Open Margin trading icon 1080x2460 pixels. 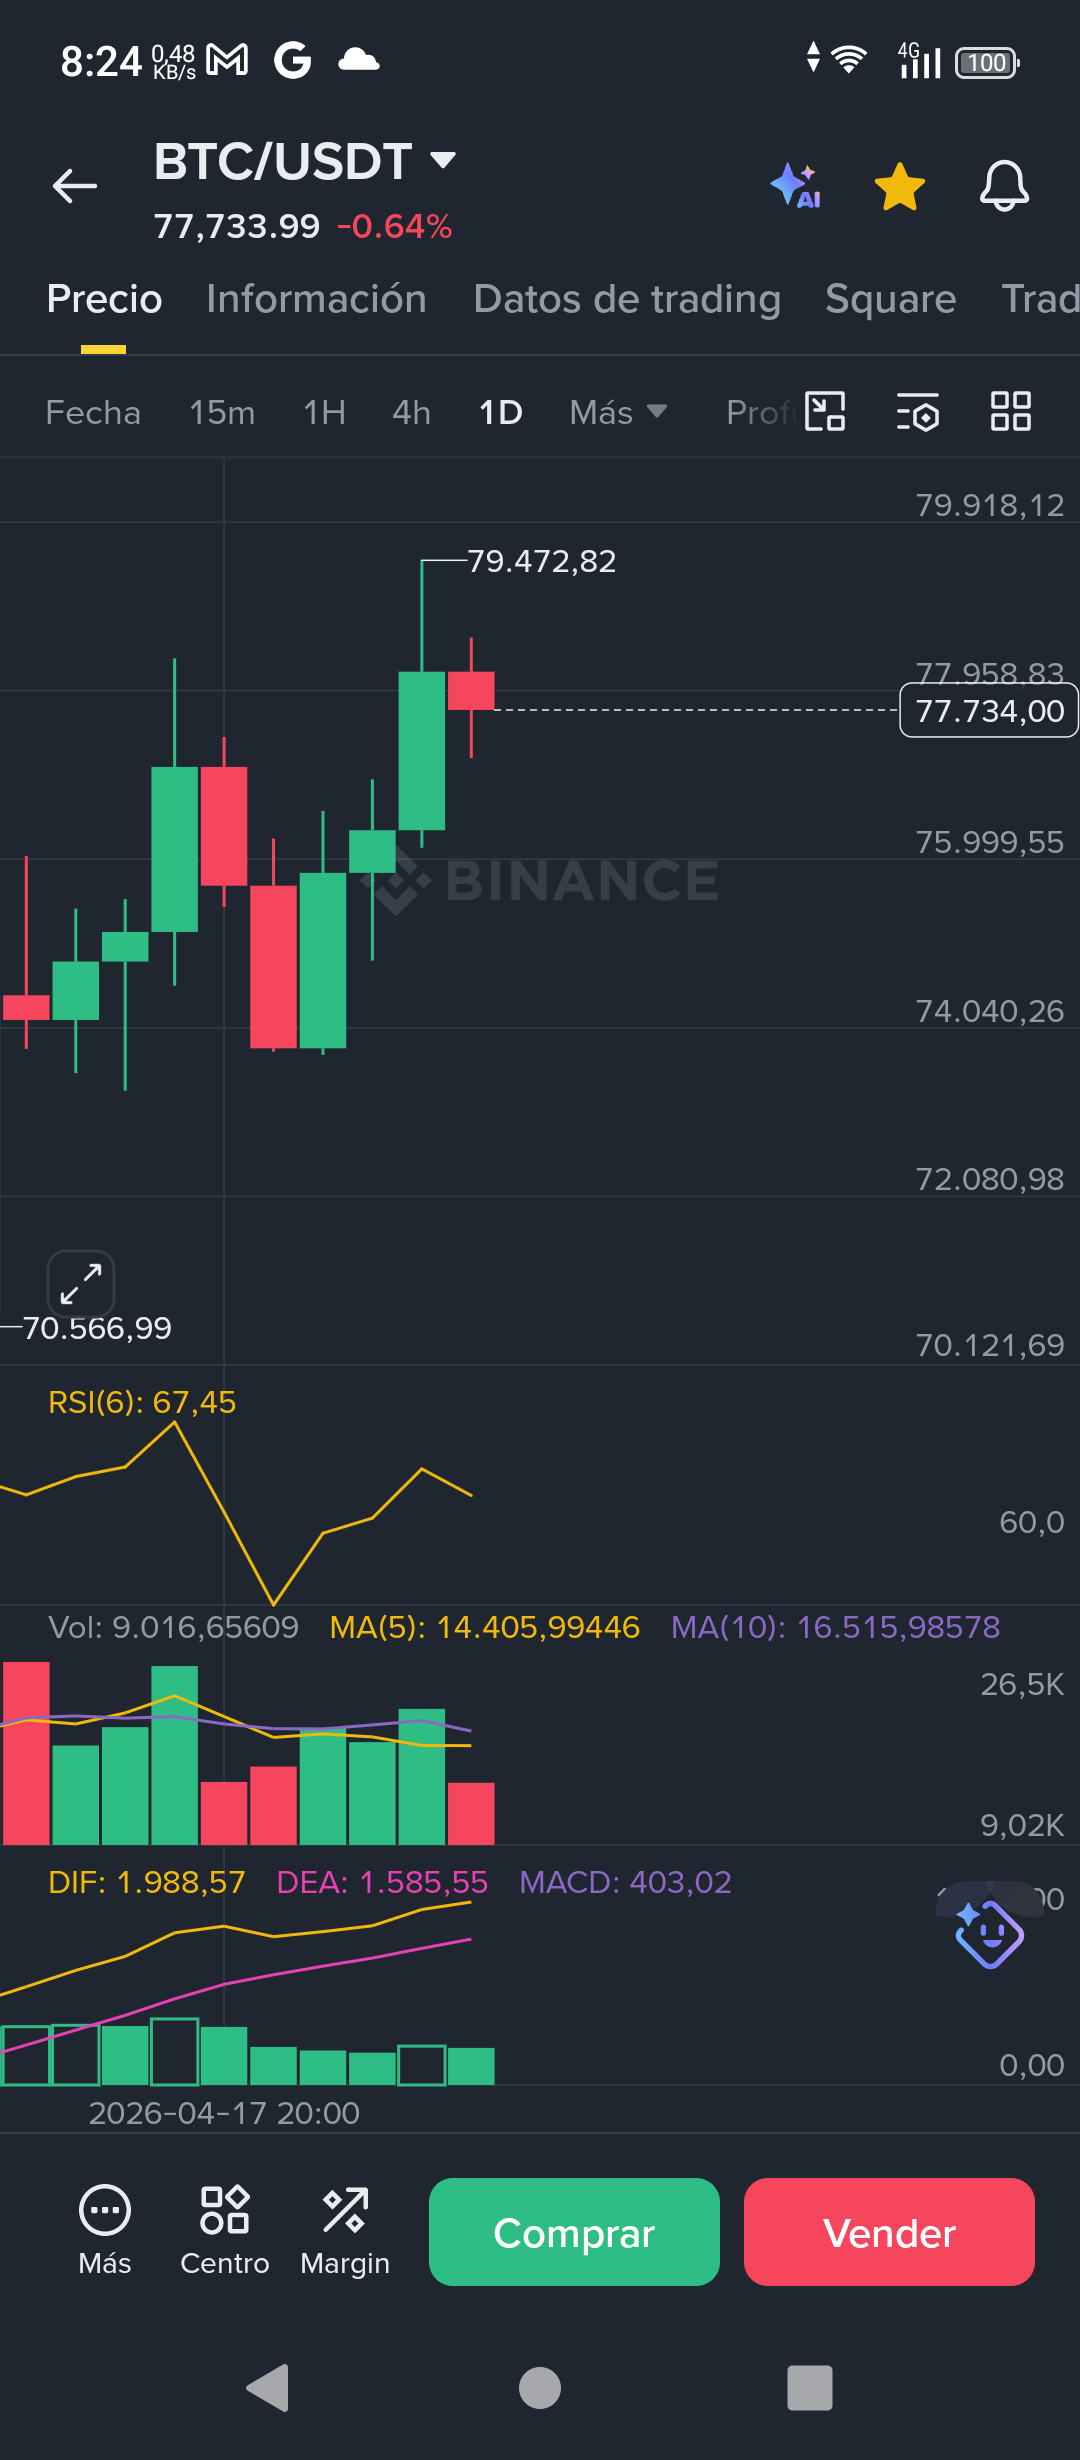coord(345,2232)
